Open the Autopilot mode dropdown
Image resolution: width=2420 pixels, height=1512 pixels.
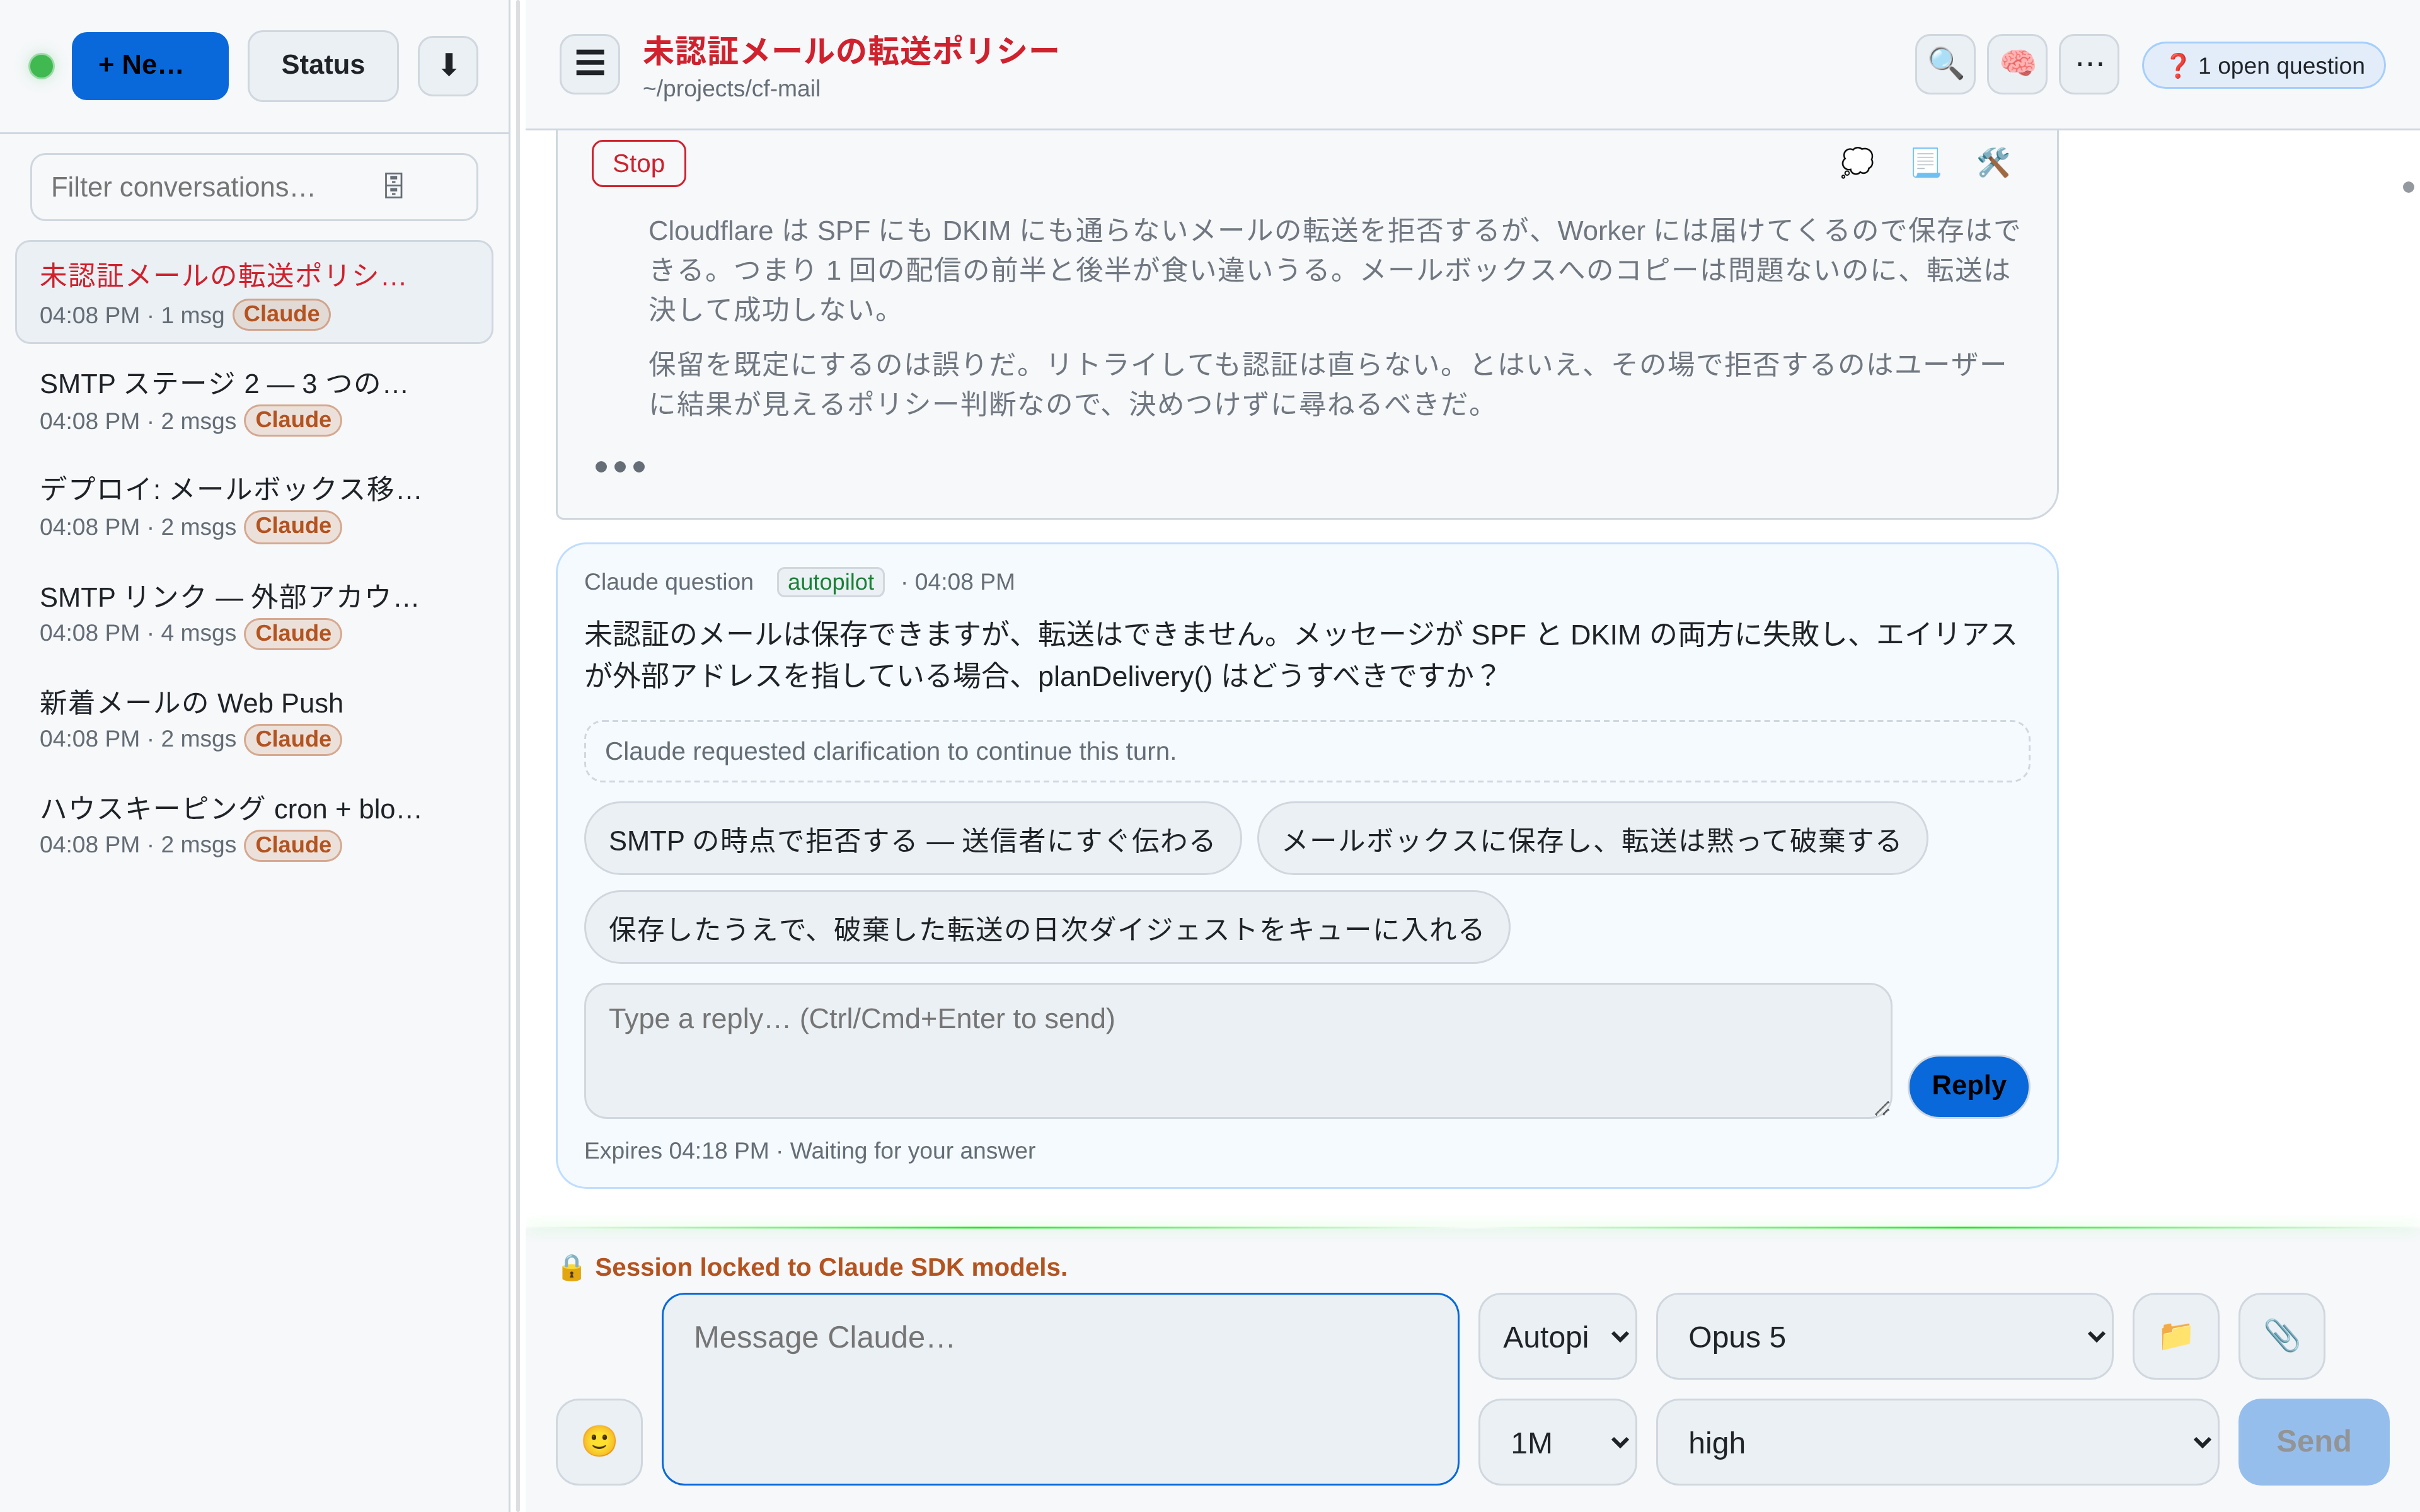1557,1336
